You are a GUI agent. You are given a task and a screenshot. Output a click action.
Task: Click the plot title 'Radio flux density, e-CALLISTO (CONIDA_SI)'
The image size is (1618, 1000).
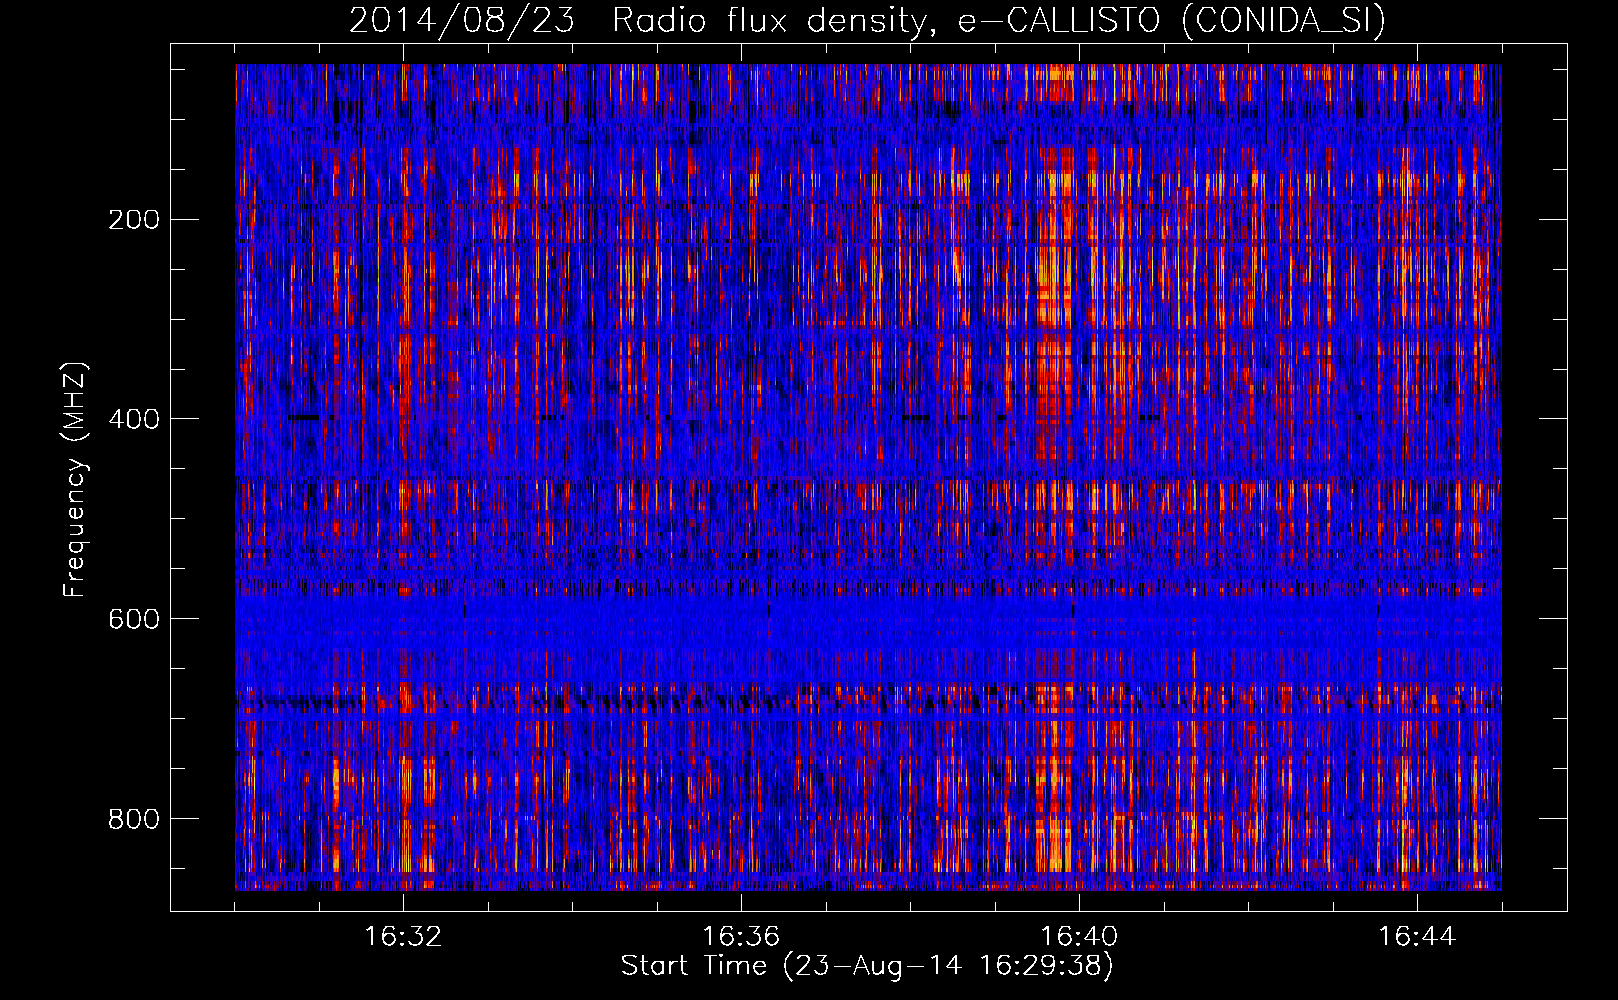tap(999, 20)
